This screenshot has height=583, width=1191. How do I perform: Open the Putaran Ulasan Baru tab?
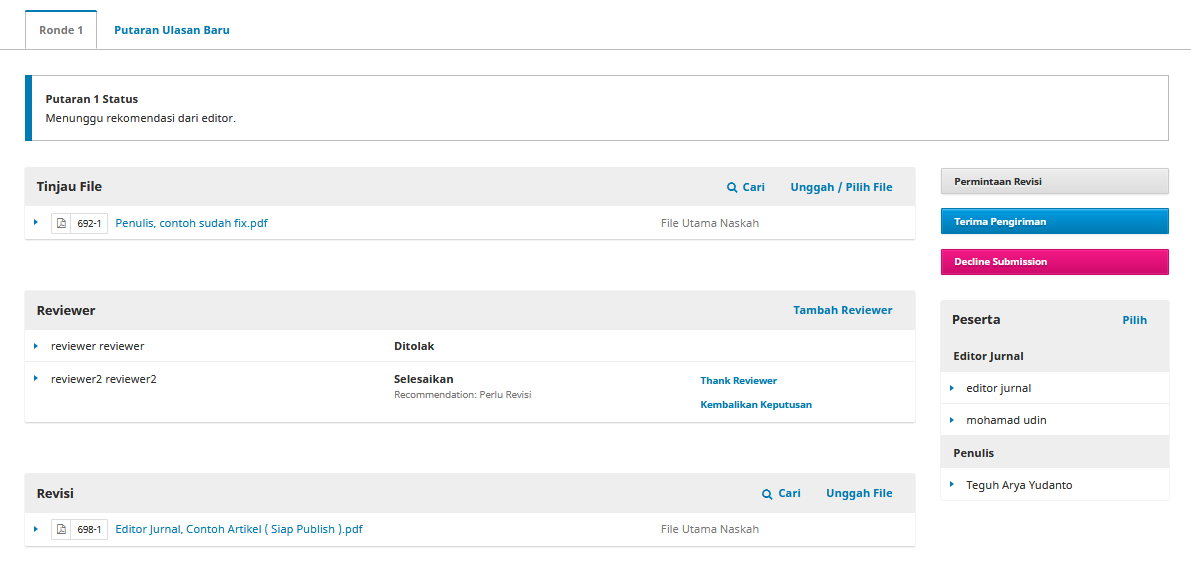172,30
